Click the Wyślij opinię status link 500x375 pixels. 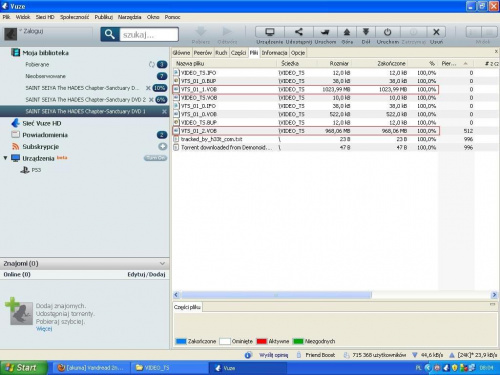point(273,355)
